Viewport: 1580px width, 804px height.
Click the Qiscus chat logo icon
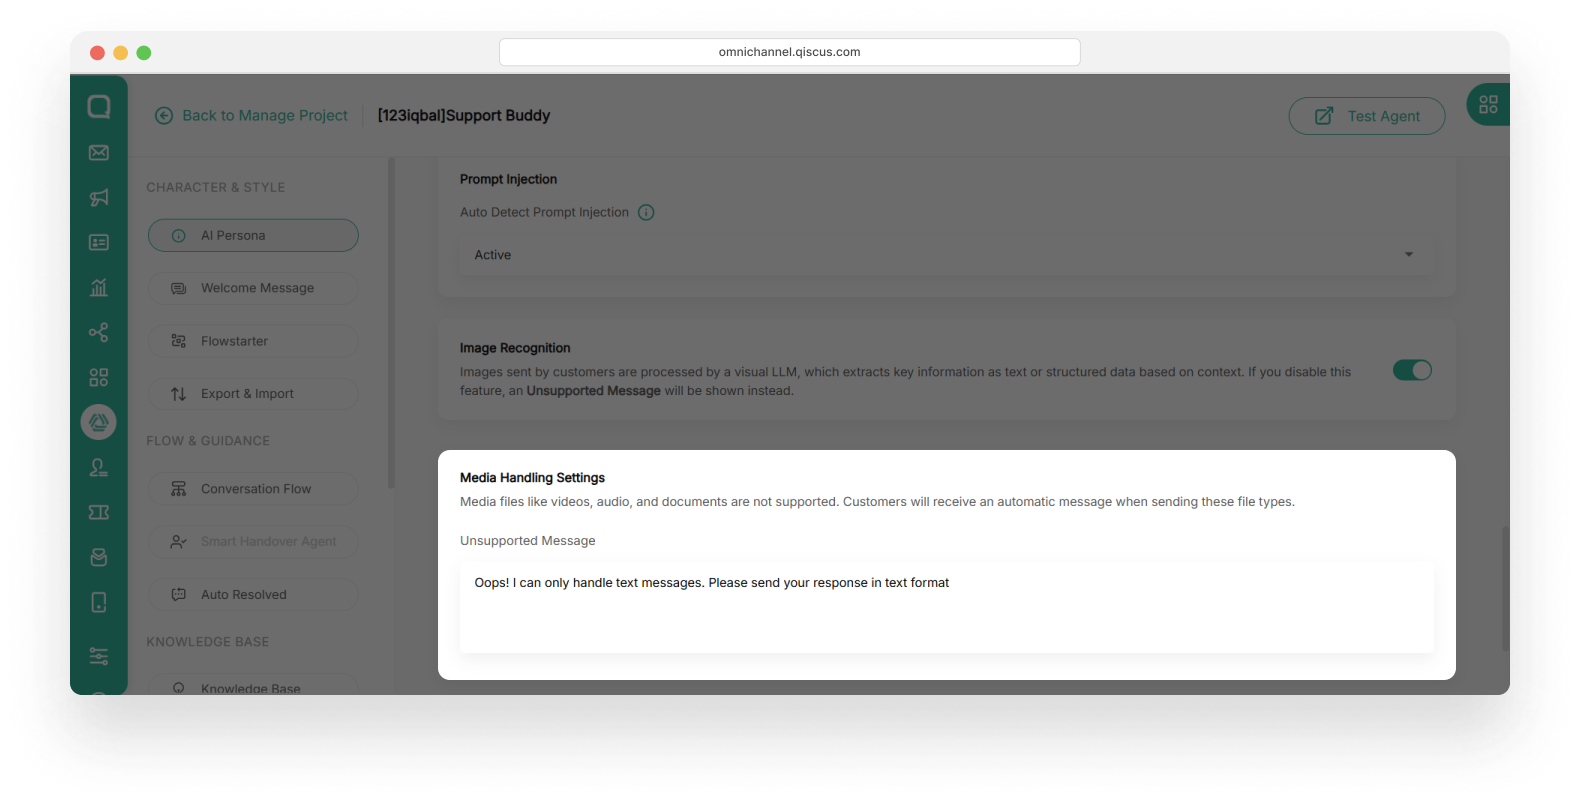point(99,107)
